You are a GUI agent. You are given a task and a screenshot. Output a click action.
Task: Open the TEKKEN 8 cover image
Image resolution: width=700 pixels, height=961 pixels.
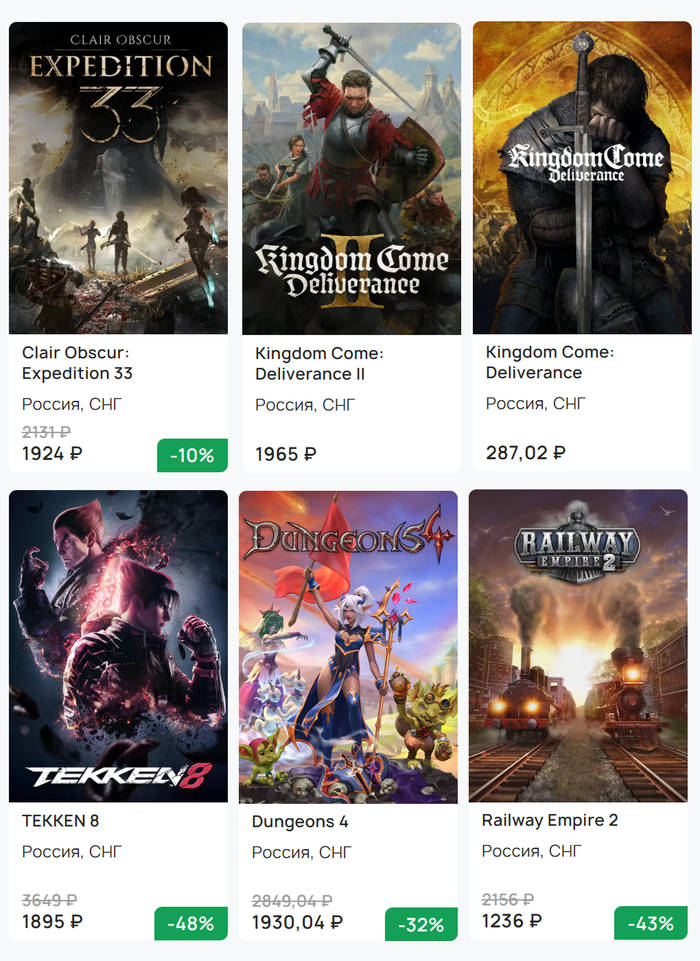(x=118, y=646)
